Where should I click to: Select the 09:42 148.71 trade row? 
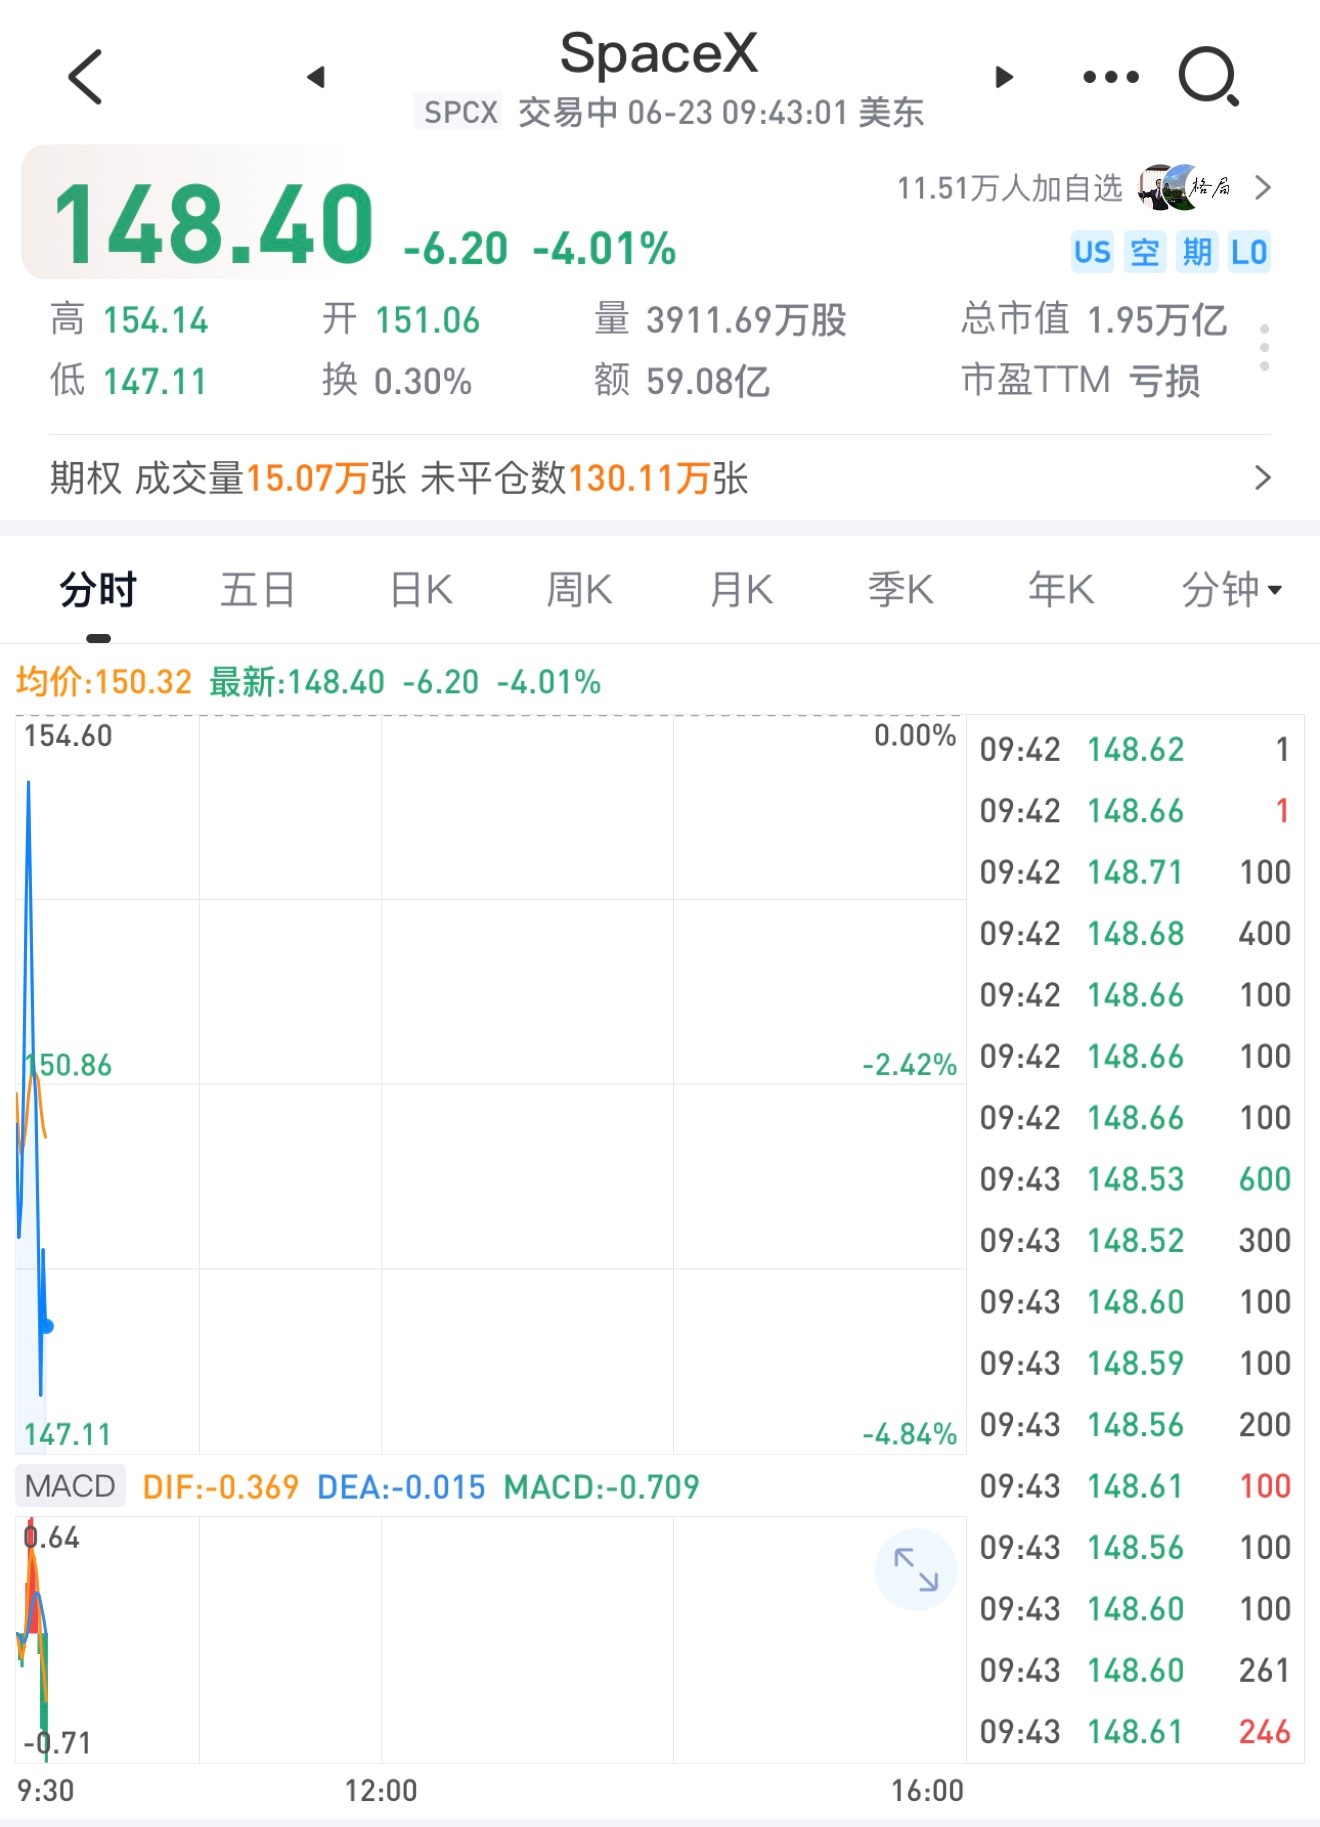click(1135, 872)
